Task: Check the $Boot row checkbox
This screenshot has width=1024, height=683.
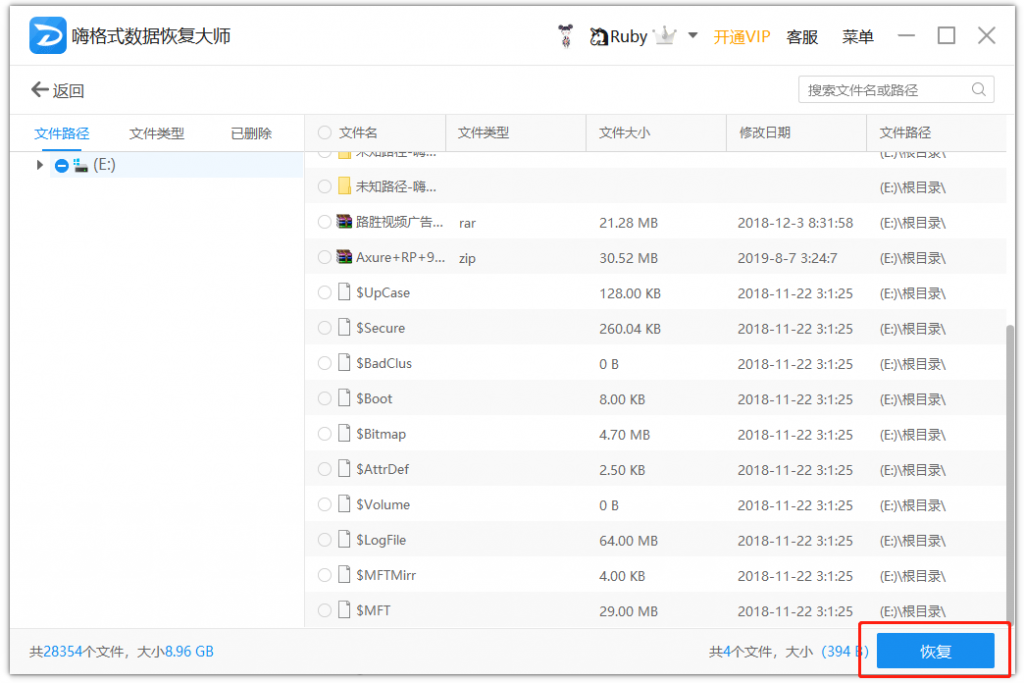Action: click(325, 398)
